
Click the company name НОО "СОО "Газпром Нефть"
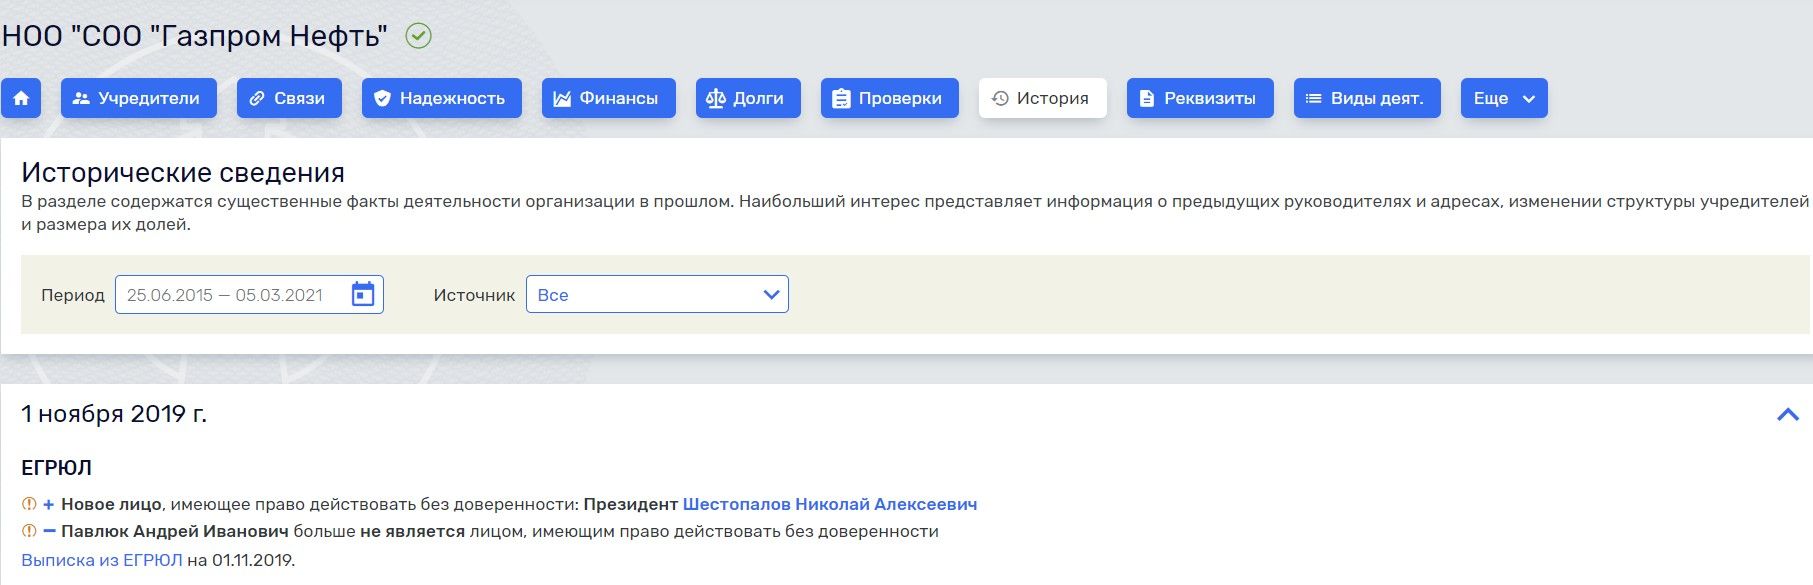[x=195, y=36]
